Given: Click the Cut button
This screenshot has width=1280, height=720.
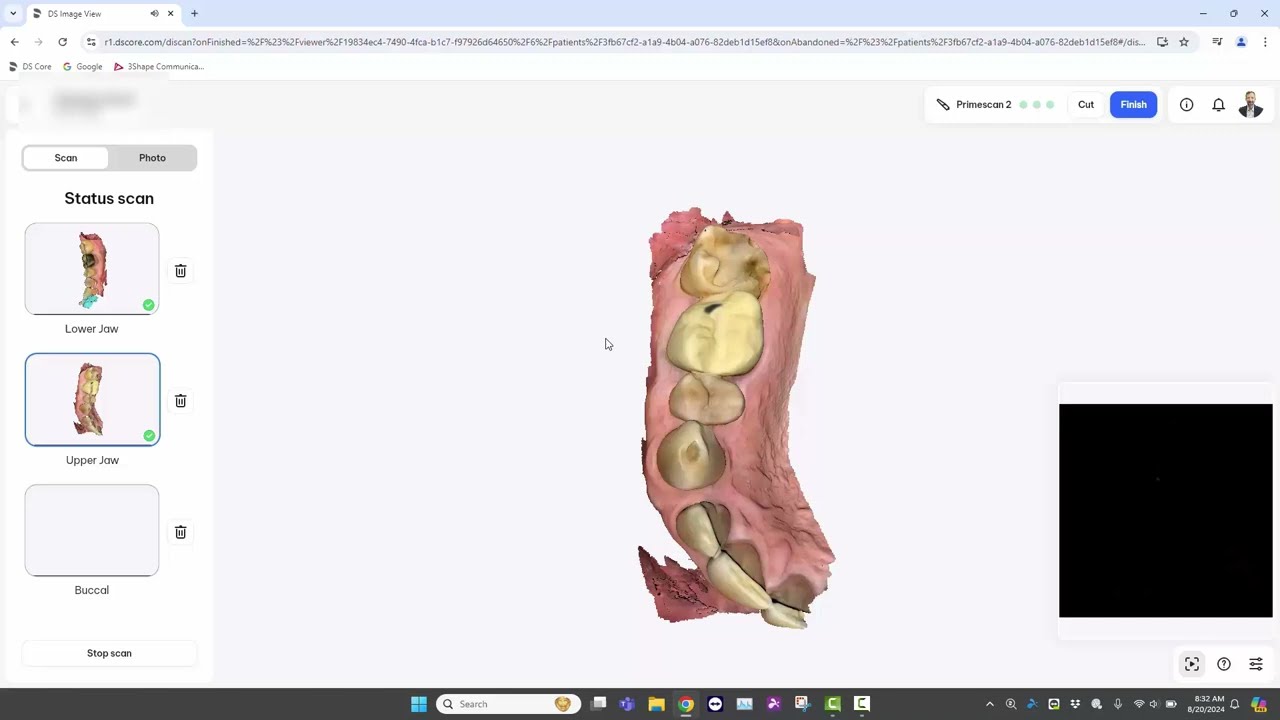Looking at the screenshot, I should click(x=1086, y=105).
